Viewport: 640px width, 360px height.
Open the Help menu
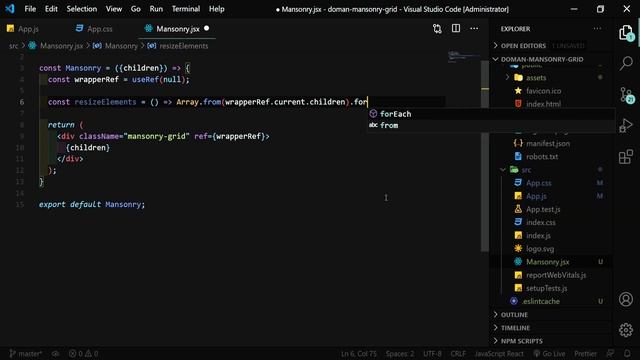[x=217, y=9]
